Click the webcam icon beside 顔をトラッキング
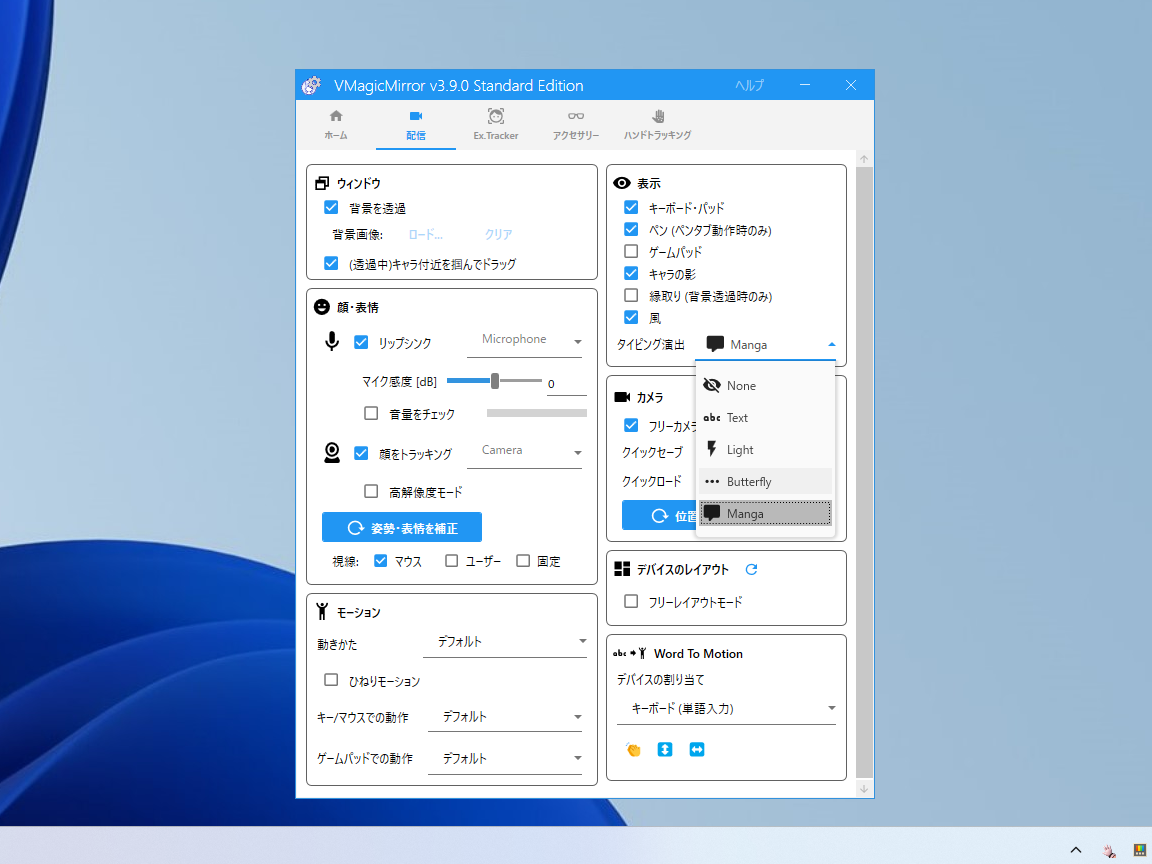The height and width of the screenshot is (864, 1152). pyautogui.click(x=330, y=451)
